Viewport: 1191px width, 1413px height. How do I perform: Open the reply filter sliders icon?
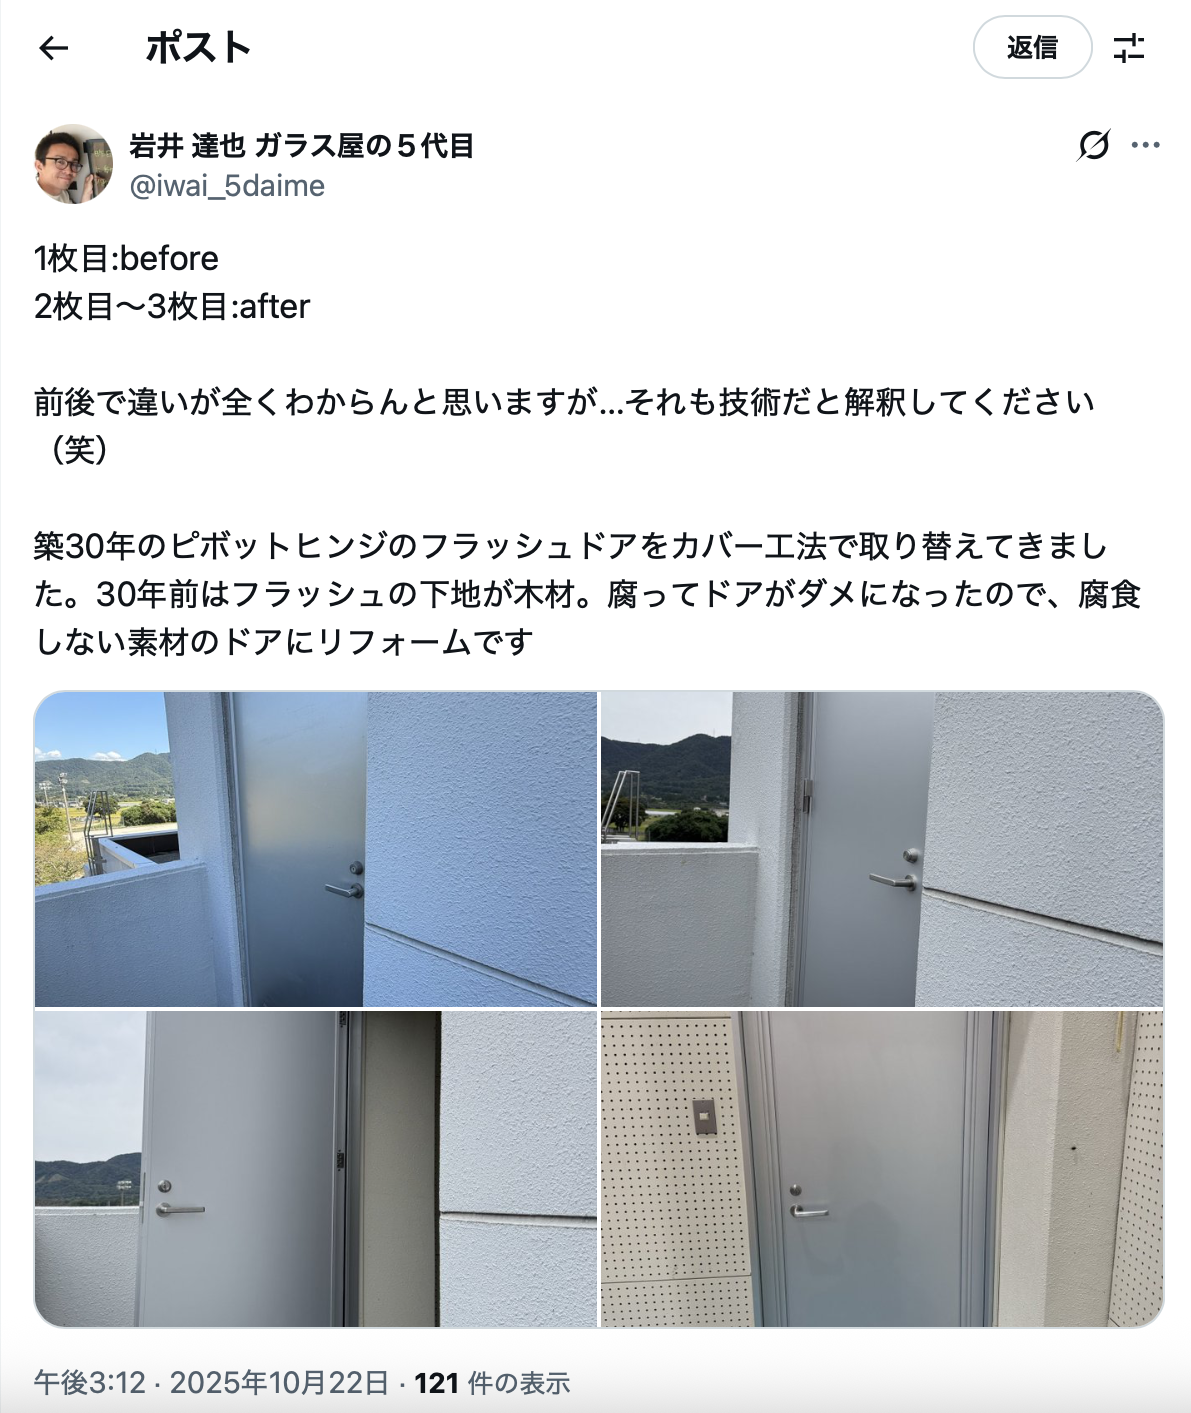pos(1129,47)
